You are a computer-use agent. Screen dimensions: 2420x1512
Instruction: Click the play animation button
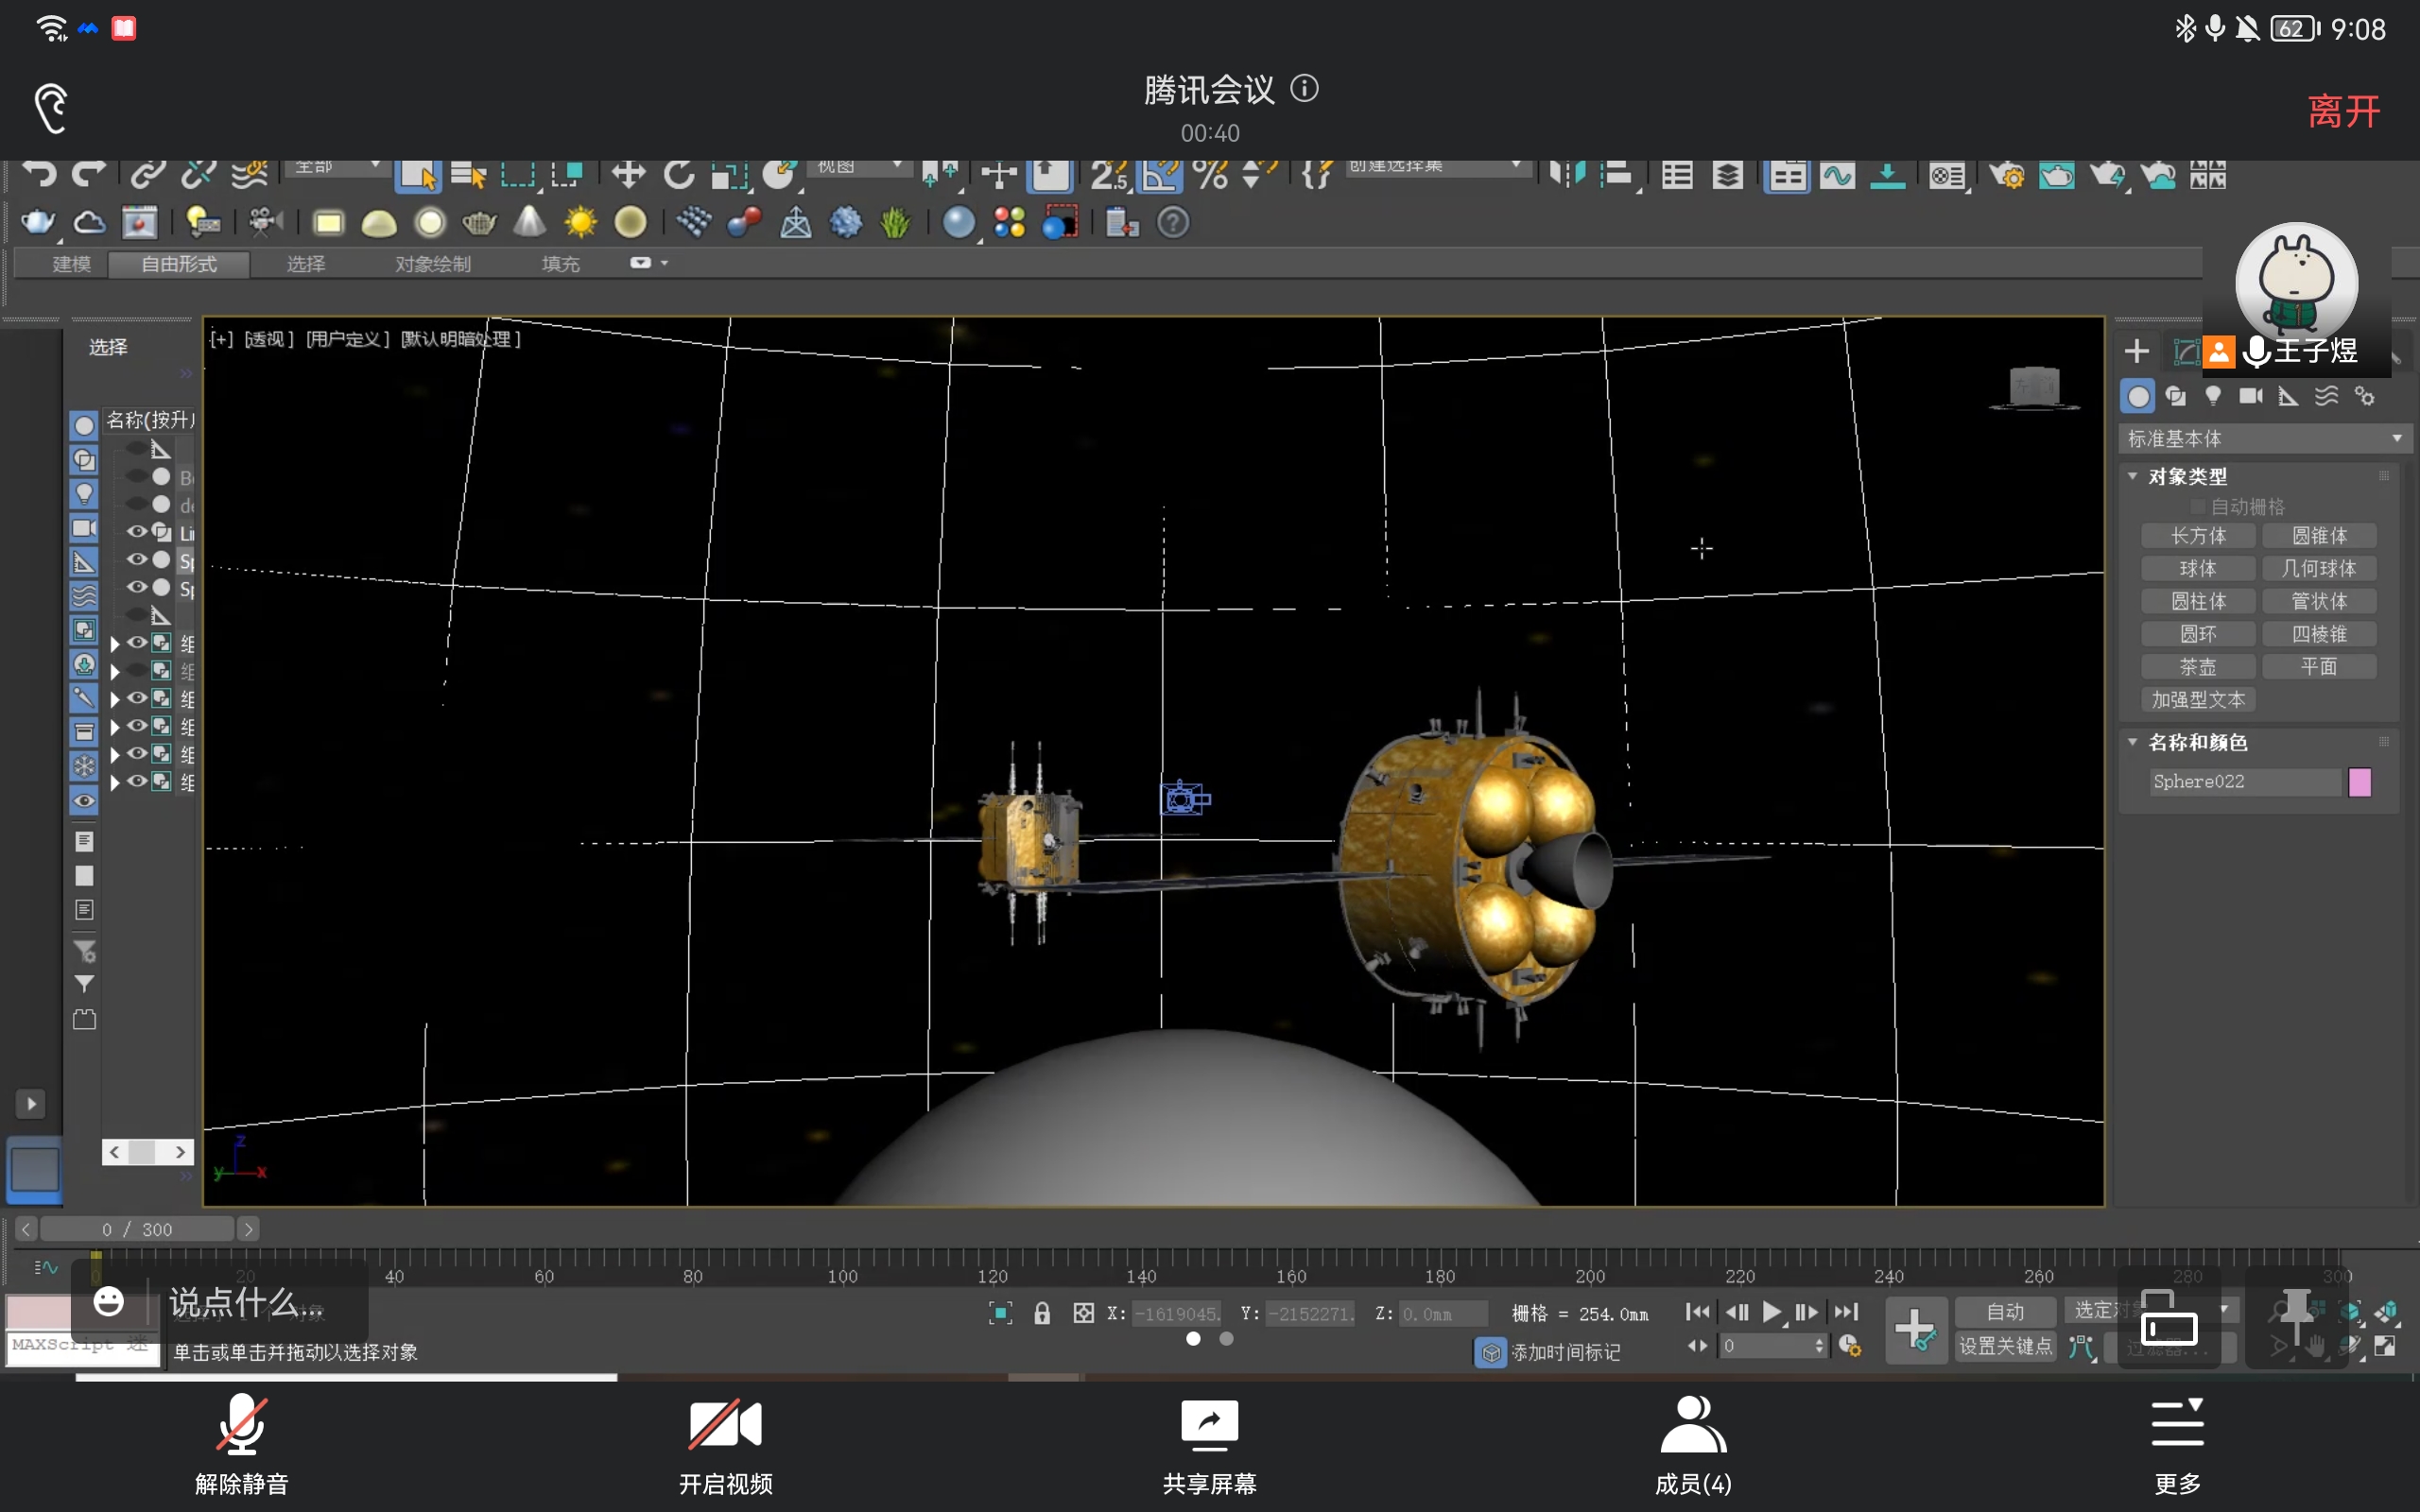point(1771,1312)
